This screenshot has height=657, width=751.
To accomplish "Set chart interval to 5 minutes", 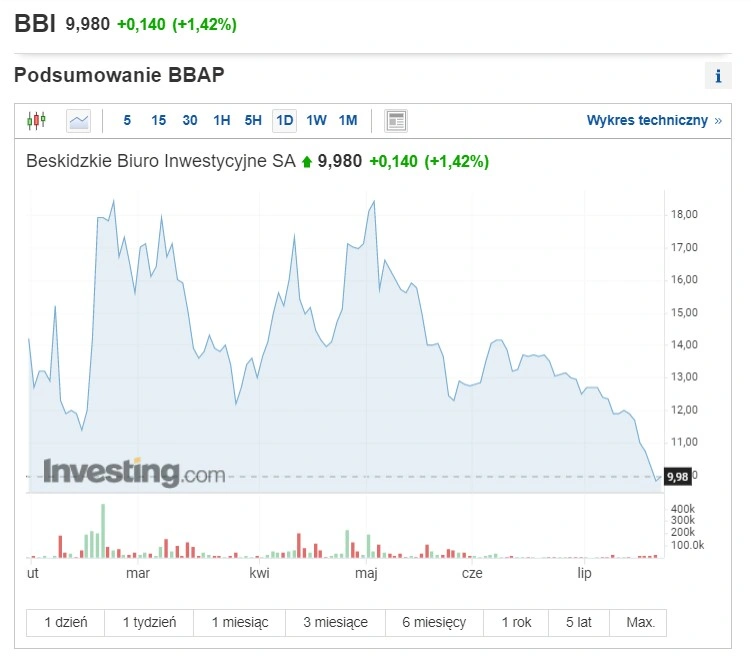I will click(x=127, y=120).
